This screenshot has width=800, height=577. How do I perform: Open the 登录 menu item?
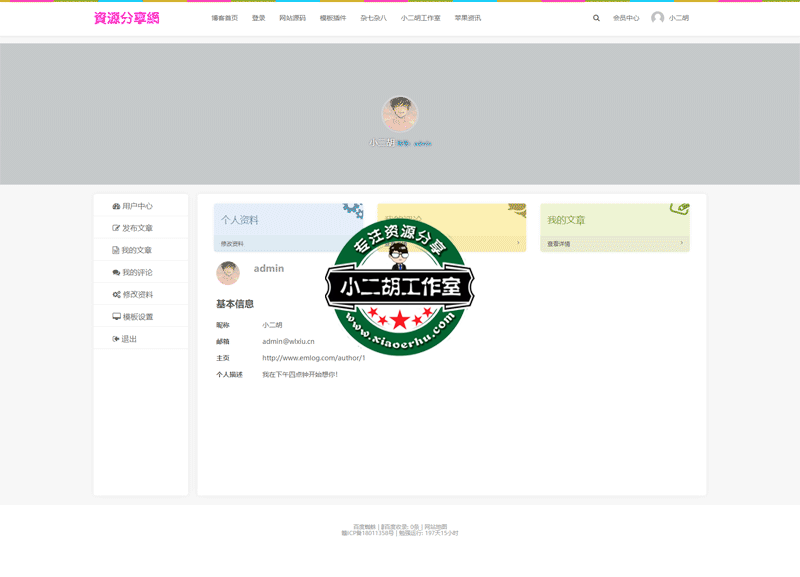coord(256,17)
